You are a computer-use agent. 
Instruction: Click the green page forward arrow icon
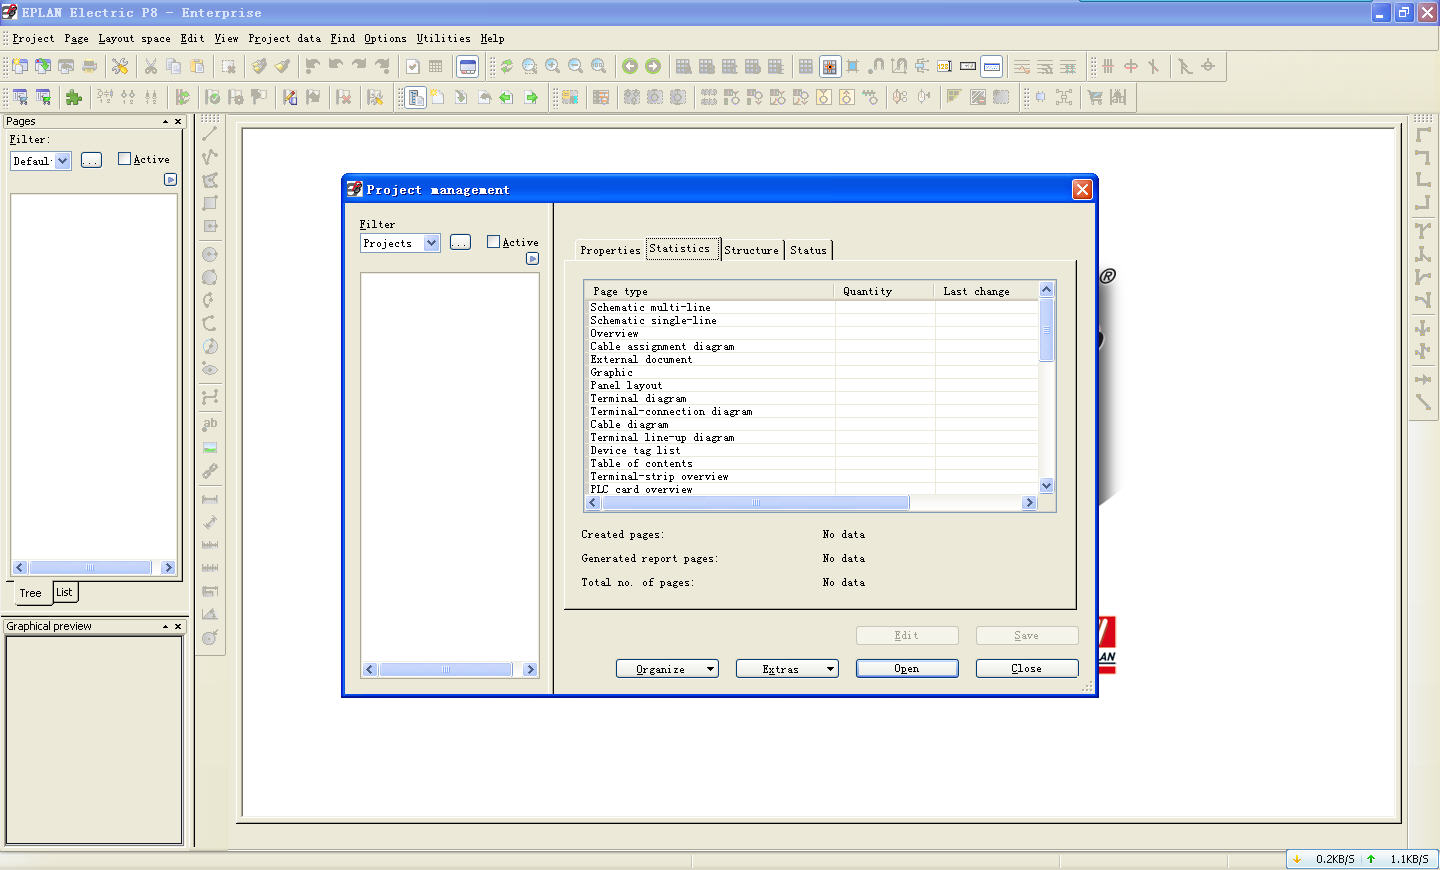point(531,97)
